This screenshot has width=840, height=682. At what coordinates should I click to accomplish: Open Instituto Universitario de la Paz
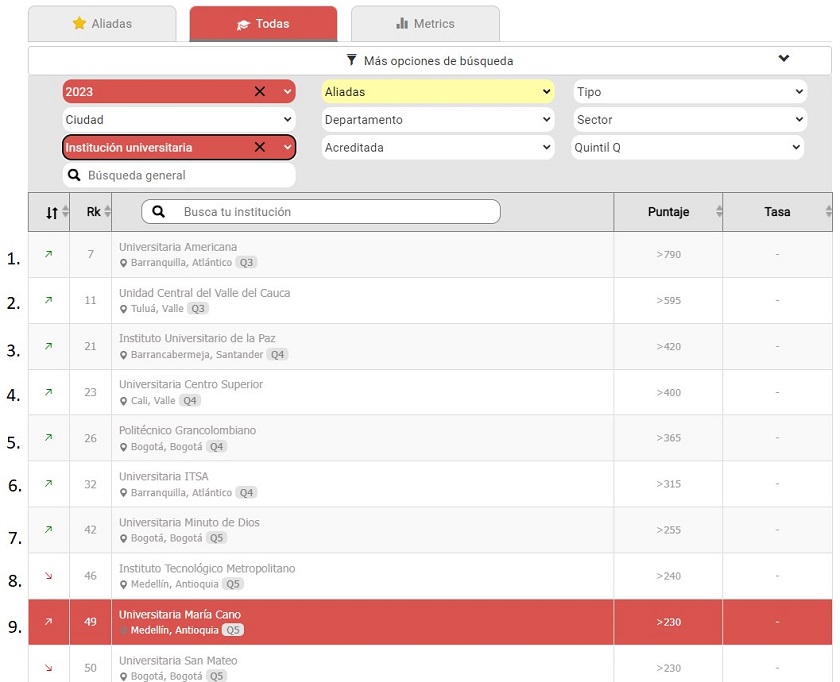click(197, 339)
